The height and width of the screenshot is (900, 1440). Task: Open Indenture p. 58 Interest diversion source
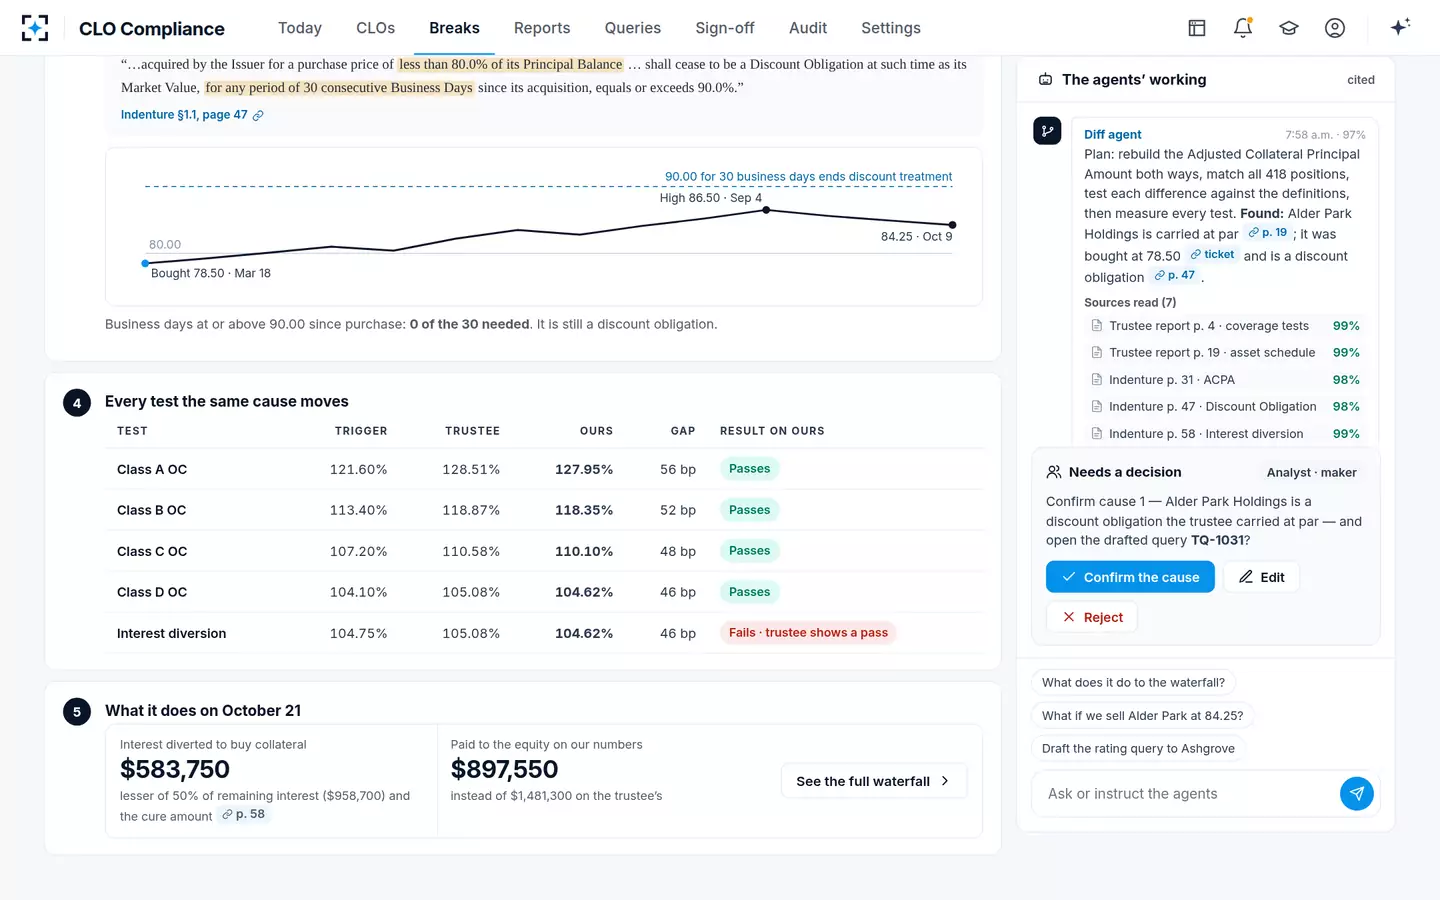[1225, 434]
